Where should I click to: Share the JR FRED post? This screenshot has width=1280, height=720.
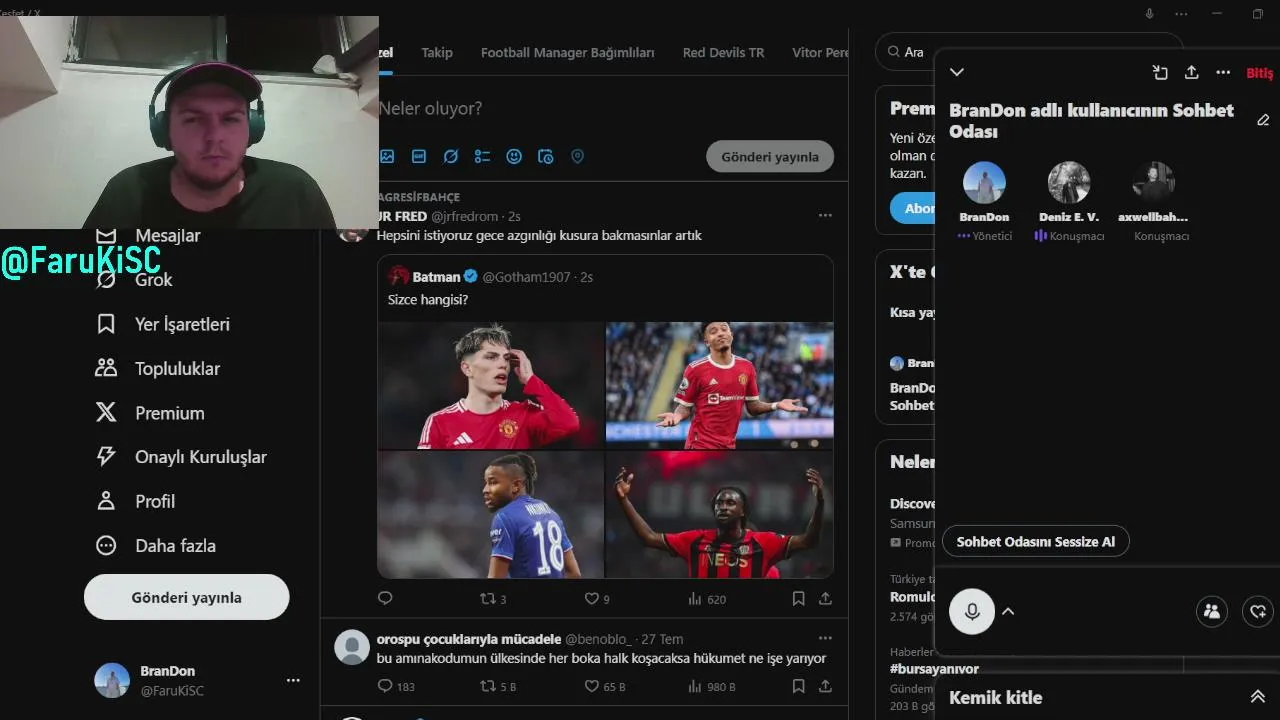(825, 598)
